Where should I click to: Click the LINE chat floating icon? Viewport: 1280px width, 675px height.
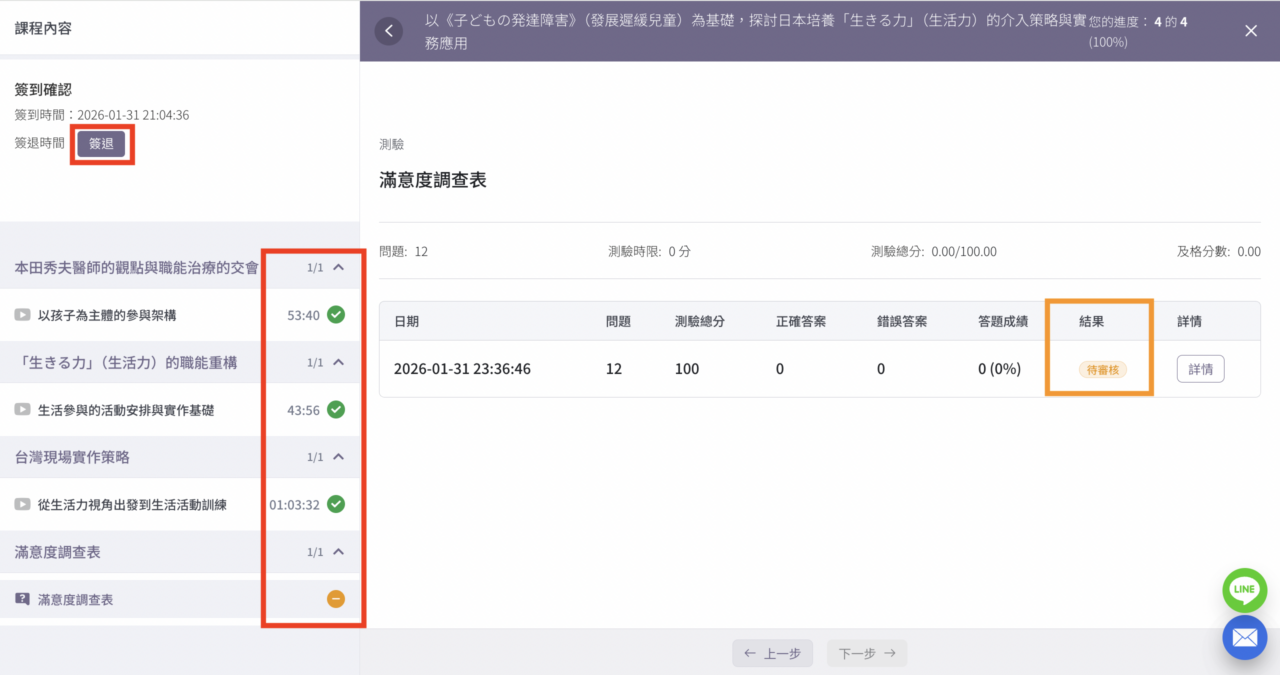click(1244, 590)
